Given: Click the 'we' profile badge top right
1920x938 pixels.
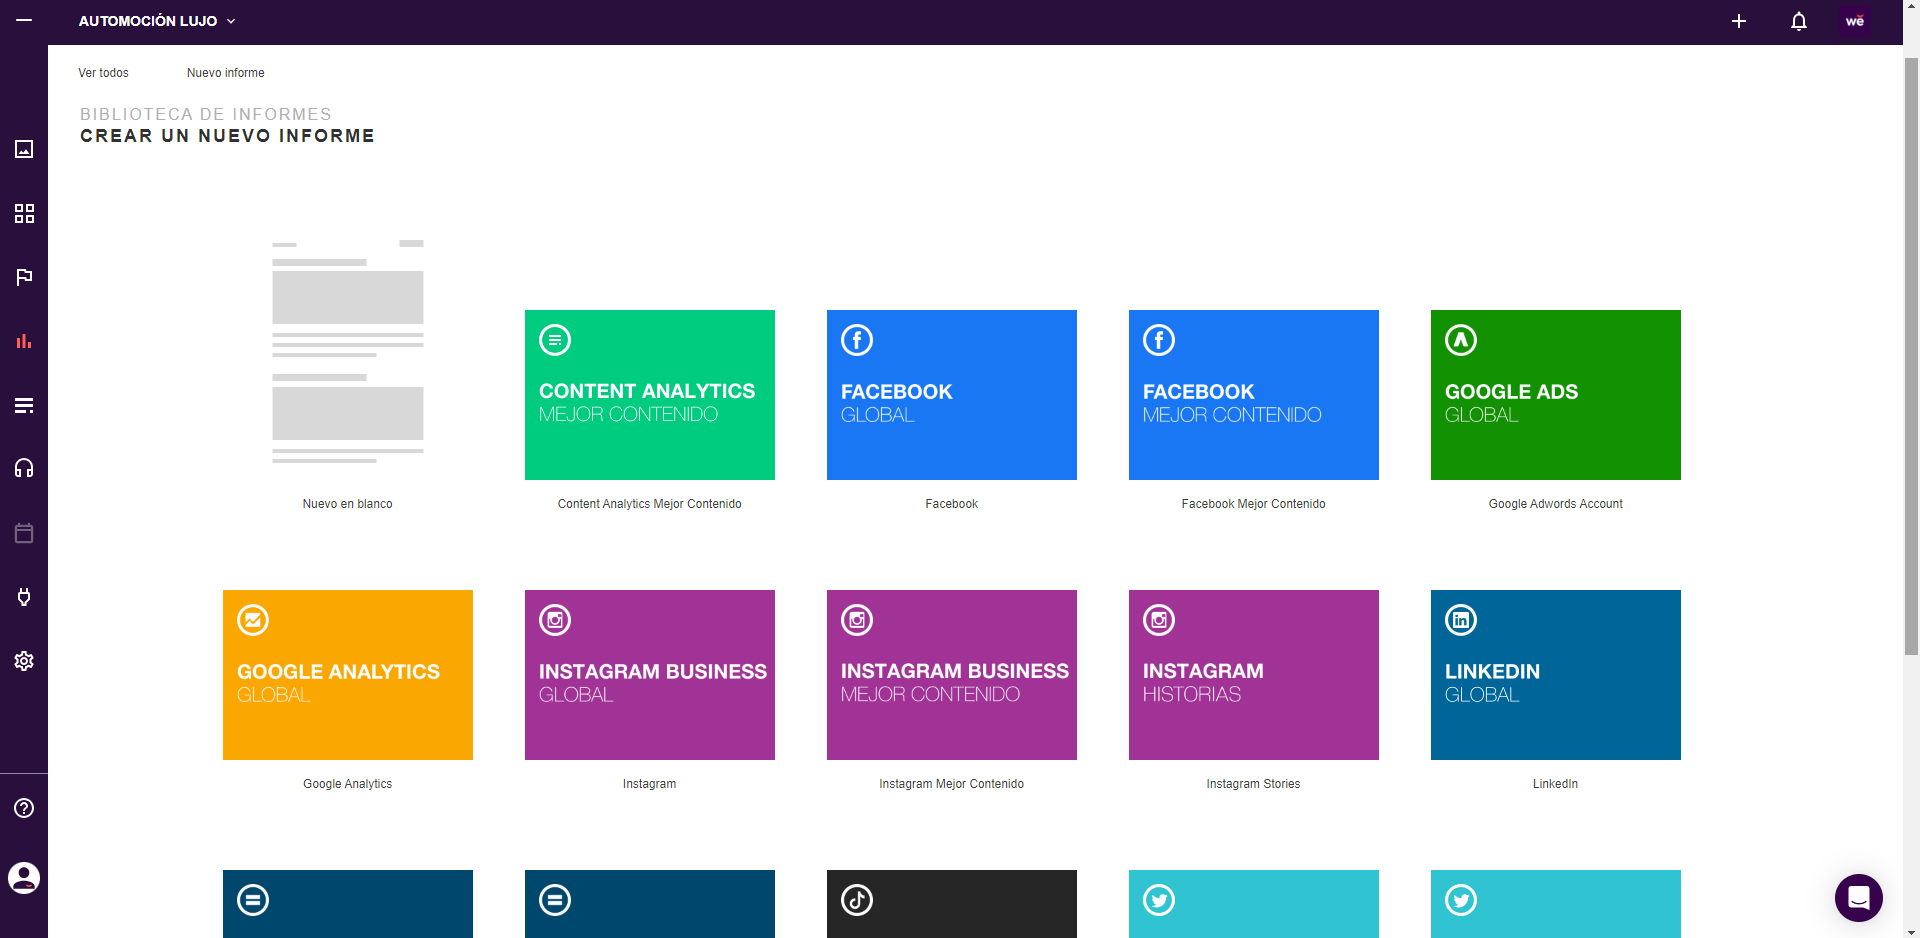Looking at the screenshot, I should click(x=1855, y=20).
